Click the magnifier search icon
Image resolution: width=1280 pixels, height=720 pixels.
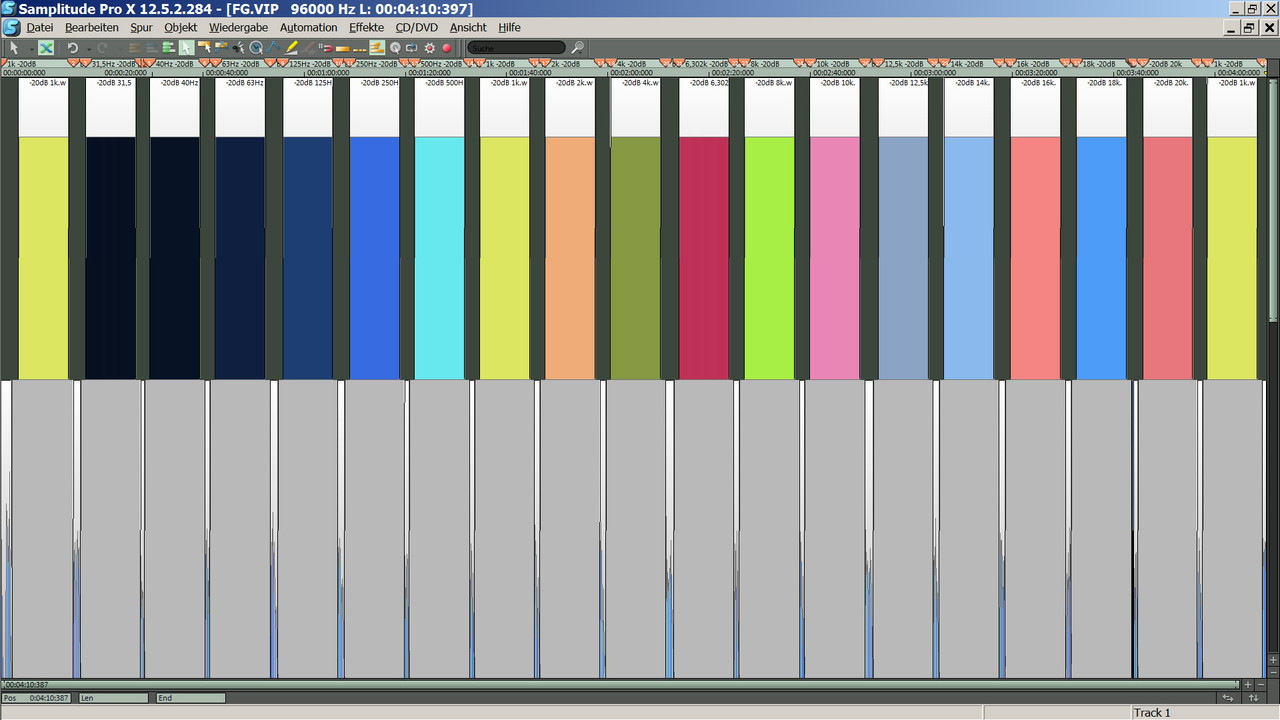(578, 47)
